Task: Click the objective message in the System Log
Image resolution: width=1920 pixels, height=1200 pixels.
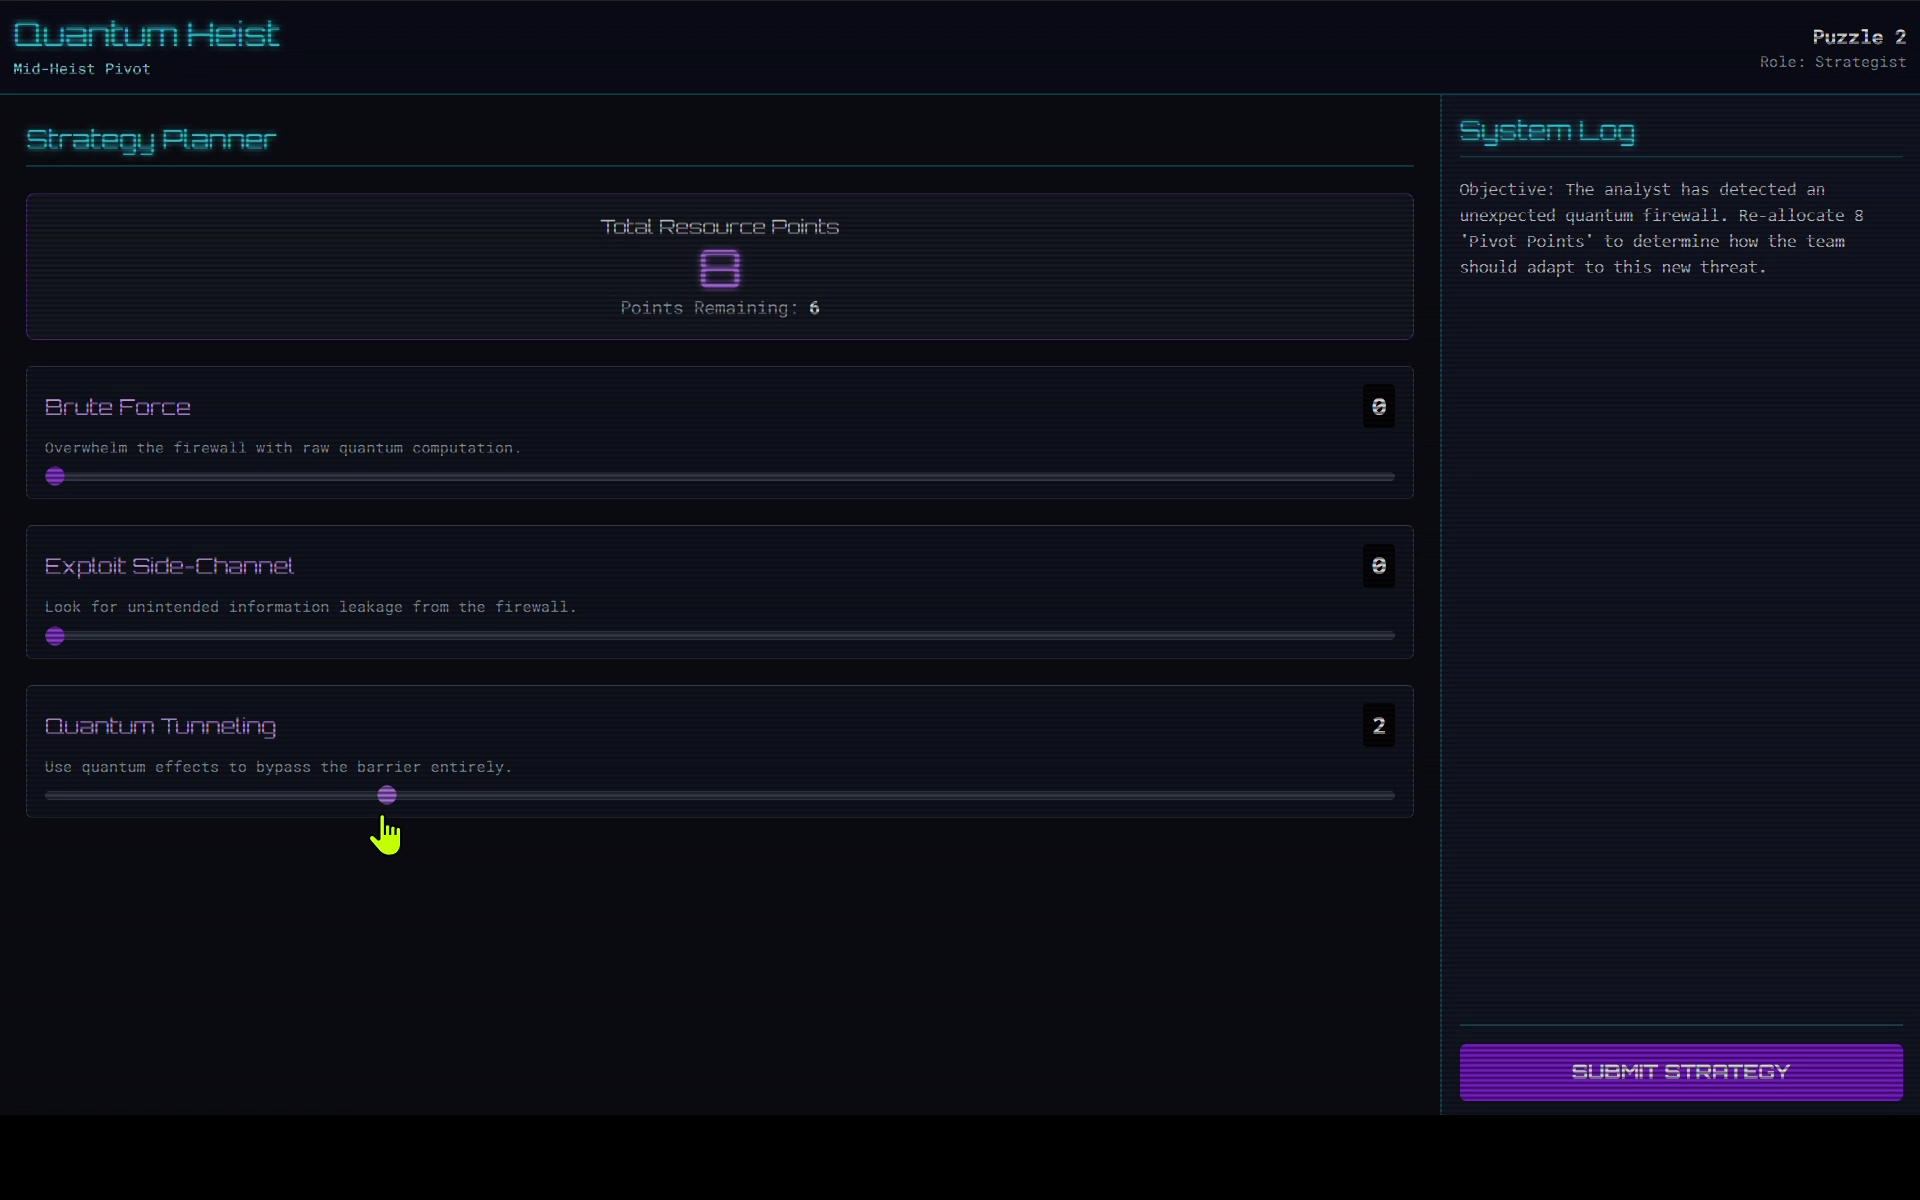Action: click(x=1660, y=228)
